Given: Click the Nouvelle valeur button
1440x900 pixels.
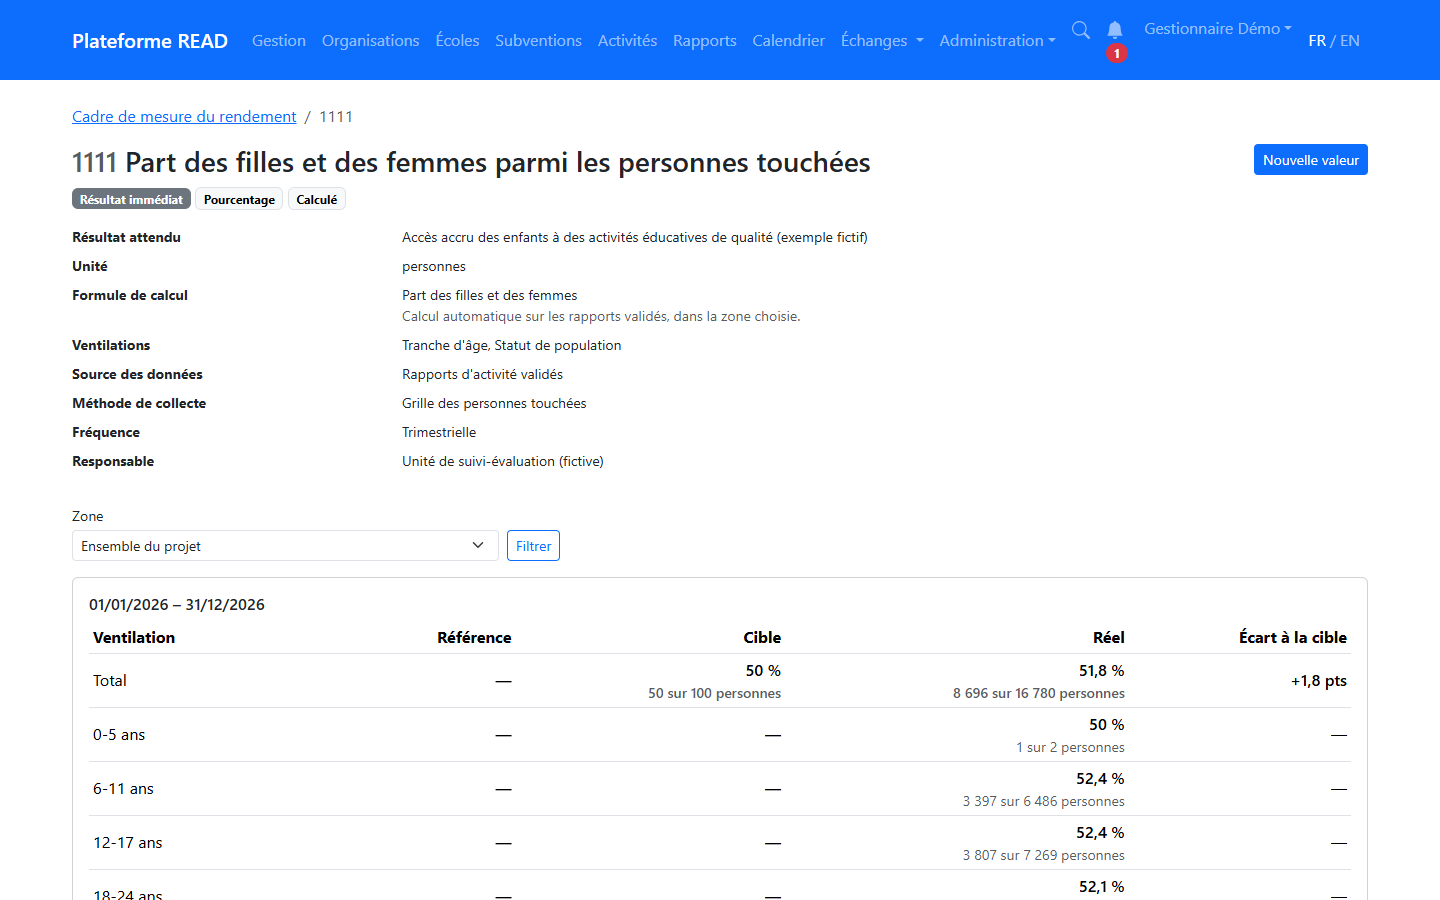Looking at the screenshot, I should coord(1311,160).
